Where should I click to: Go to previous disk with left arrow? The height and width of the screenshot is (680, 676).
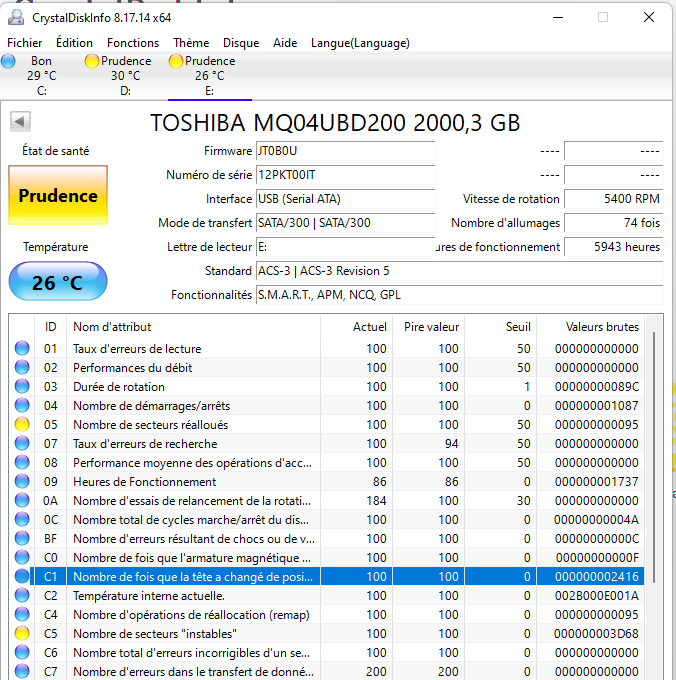coord(20,121)
